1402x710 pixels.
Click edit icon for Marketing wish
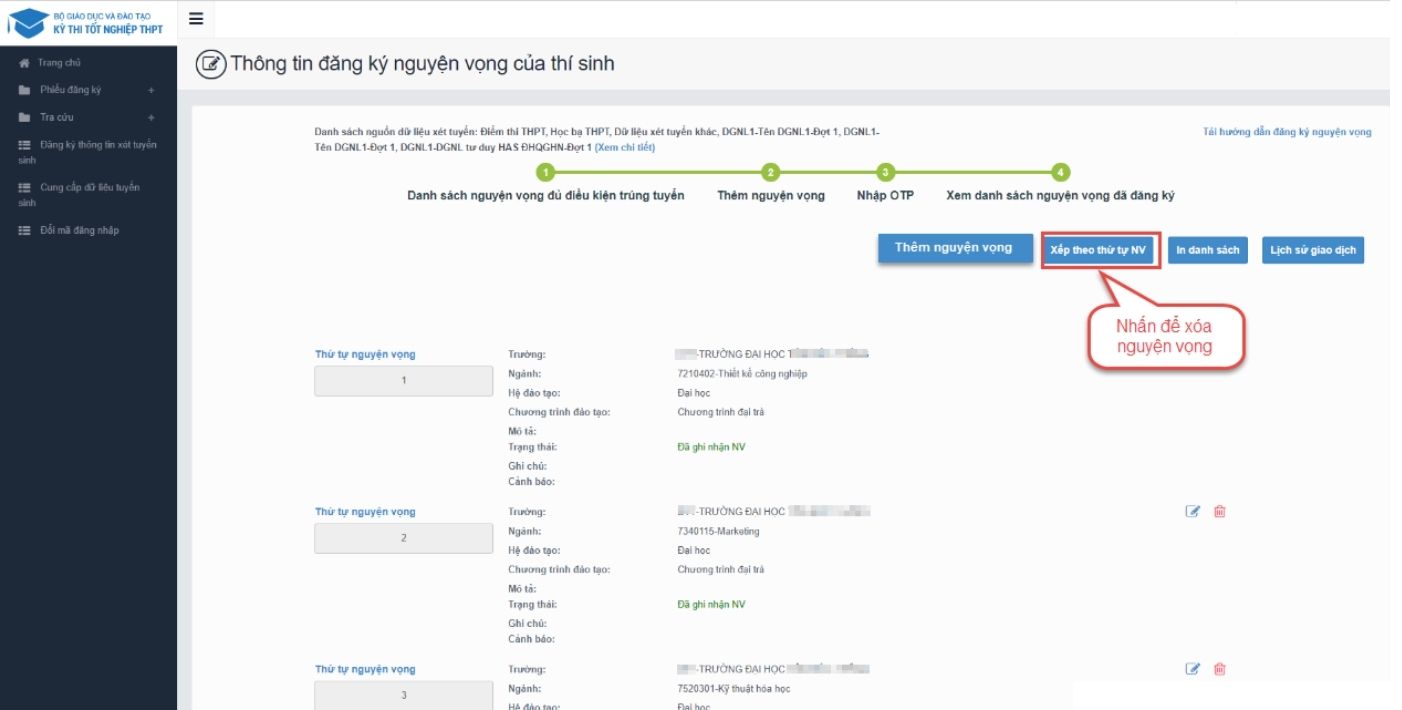coord(1192,511)
